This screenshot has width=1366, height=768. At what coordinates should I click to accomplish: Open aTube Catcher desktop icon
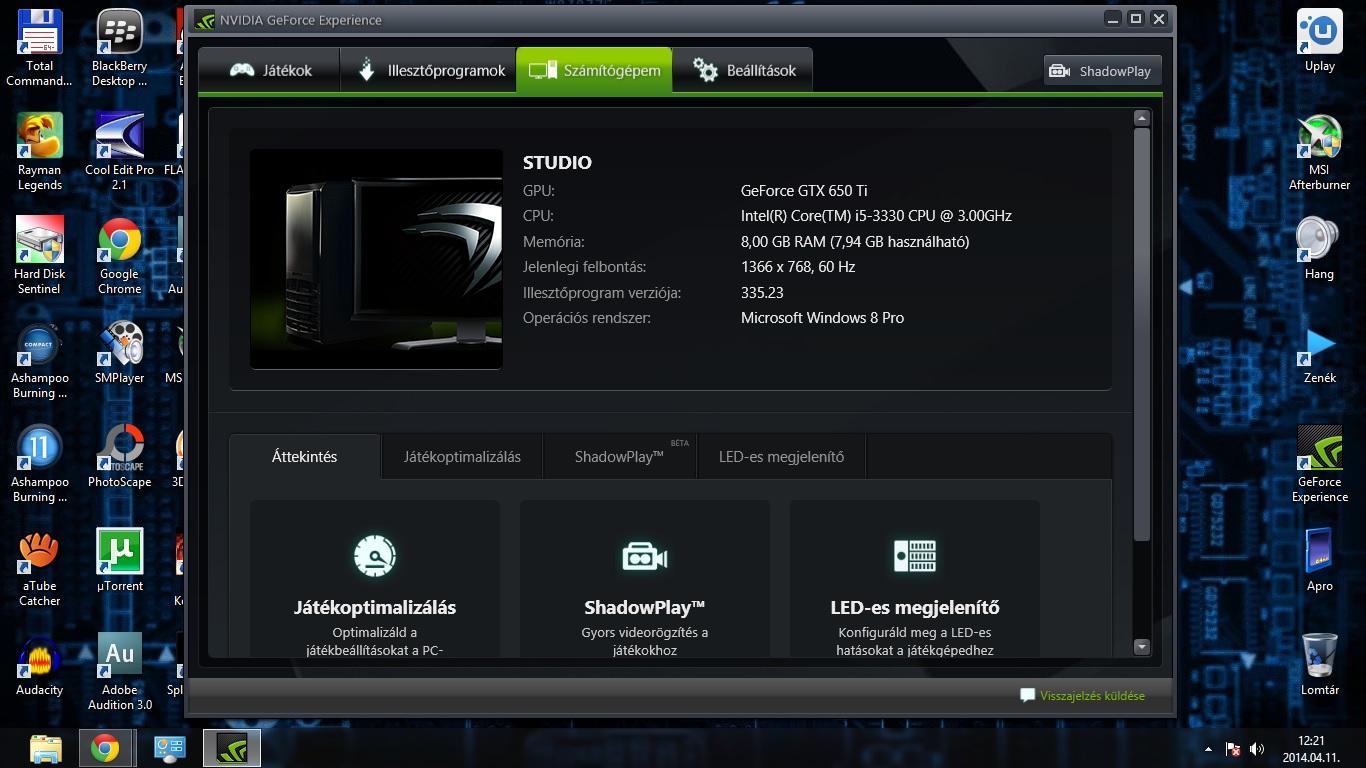(40, 568)
